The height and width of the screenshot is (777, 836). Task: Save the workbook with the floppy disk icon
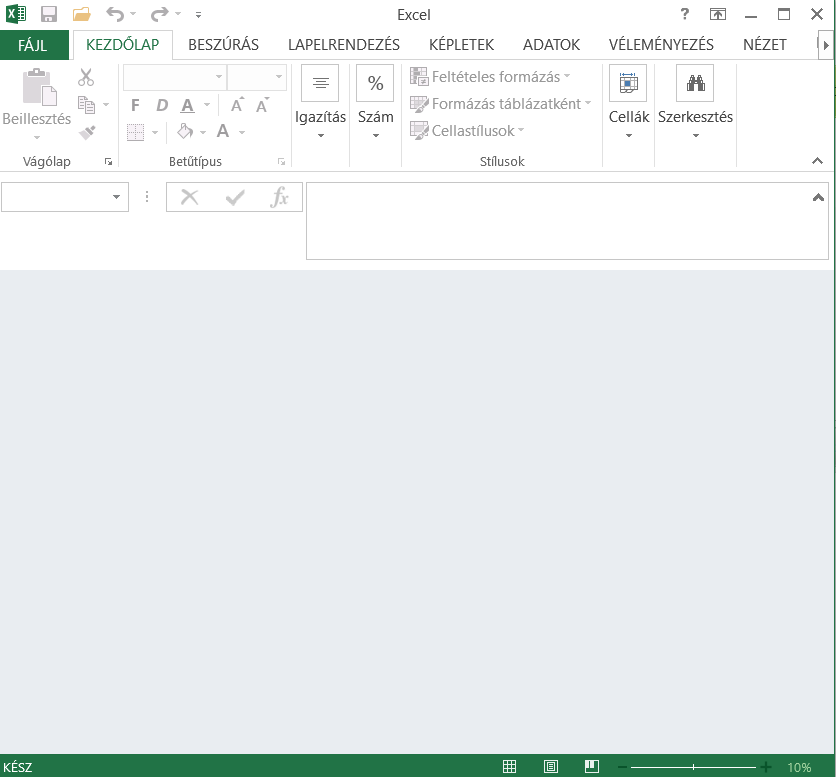point(49,14)
